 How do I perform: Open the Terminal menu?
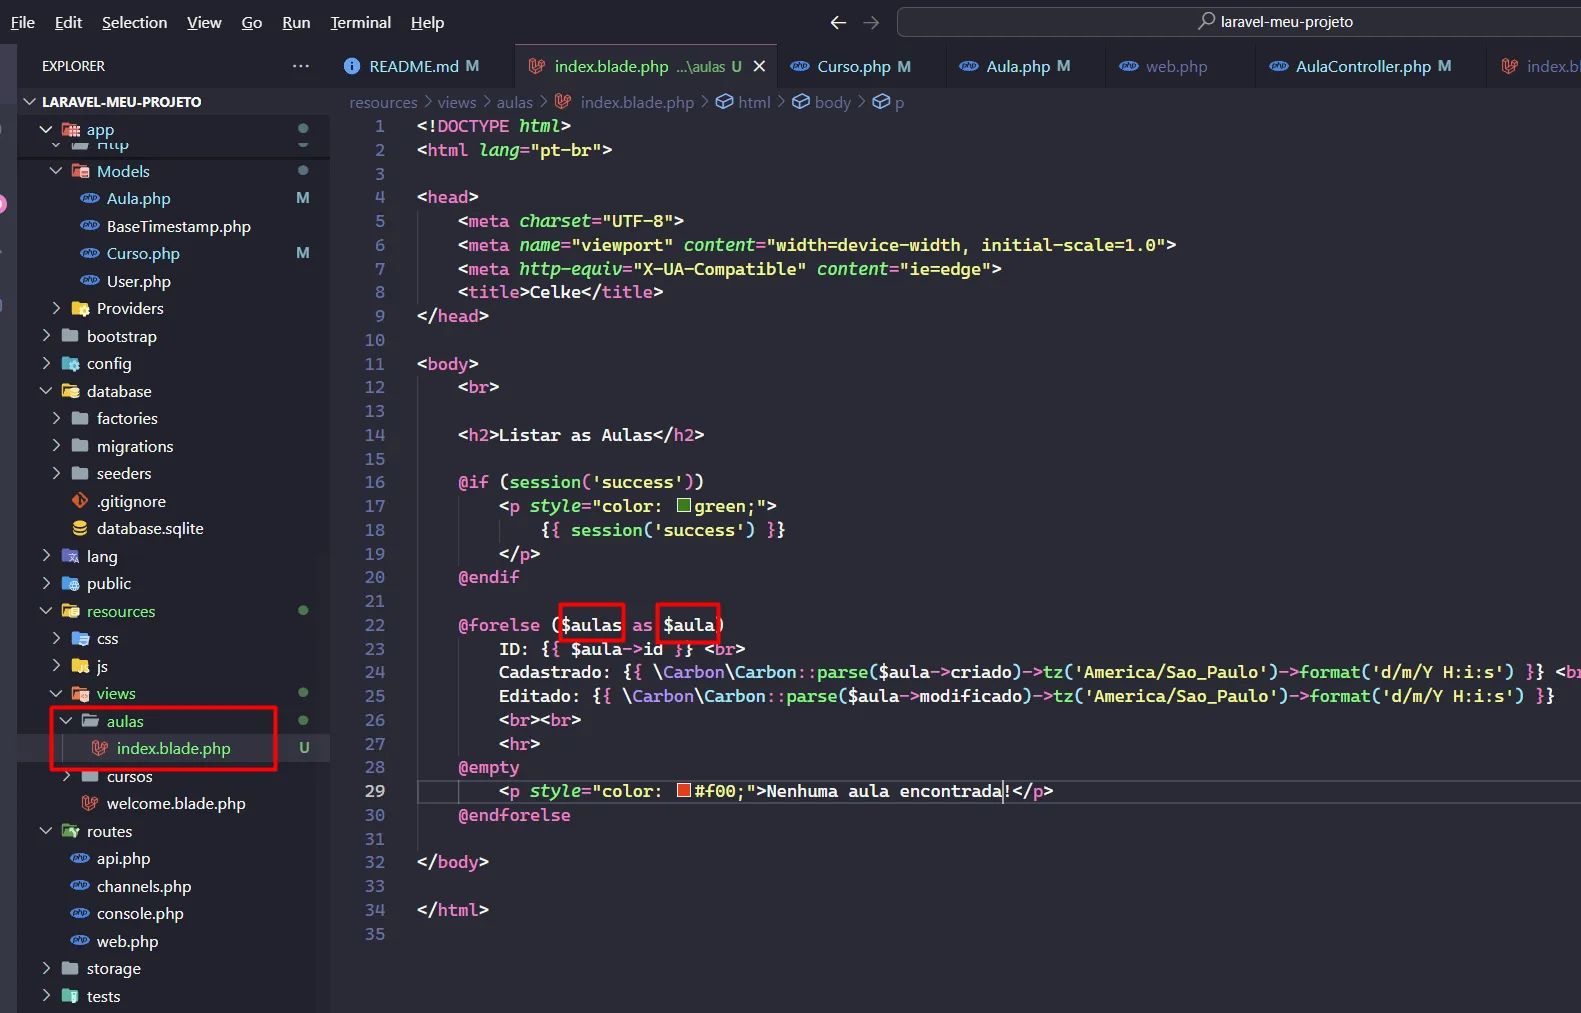pyautogui.click(x=360, y=22)
